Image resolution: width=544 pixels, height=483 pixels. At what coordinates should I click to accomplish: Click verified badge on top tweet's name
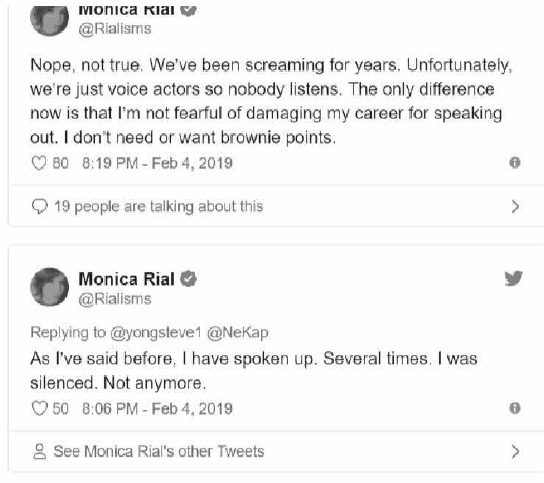pos(188,10)
